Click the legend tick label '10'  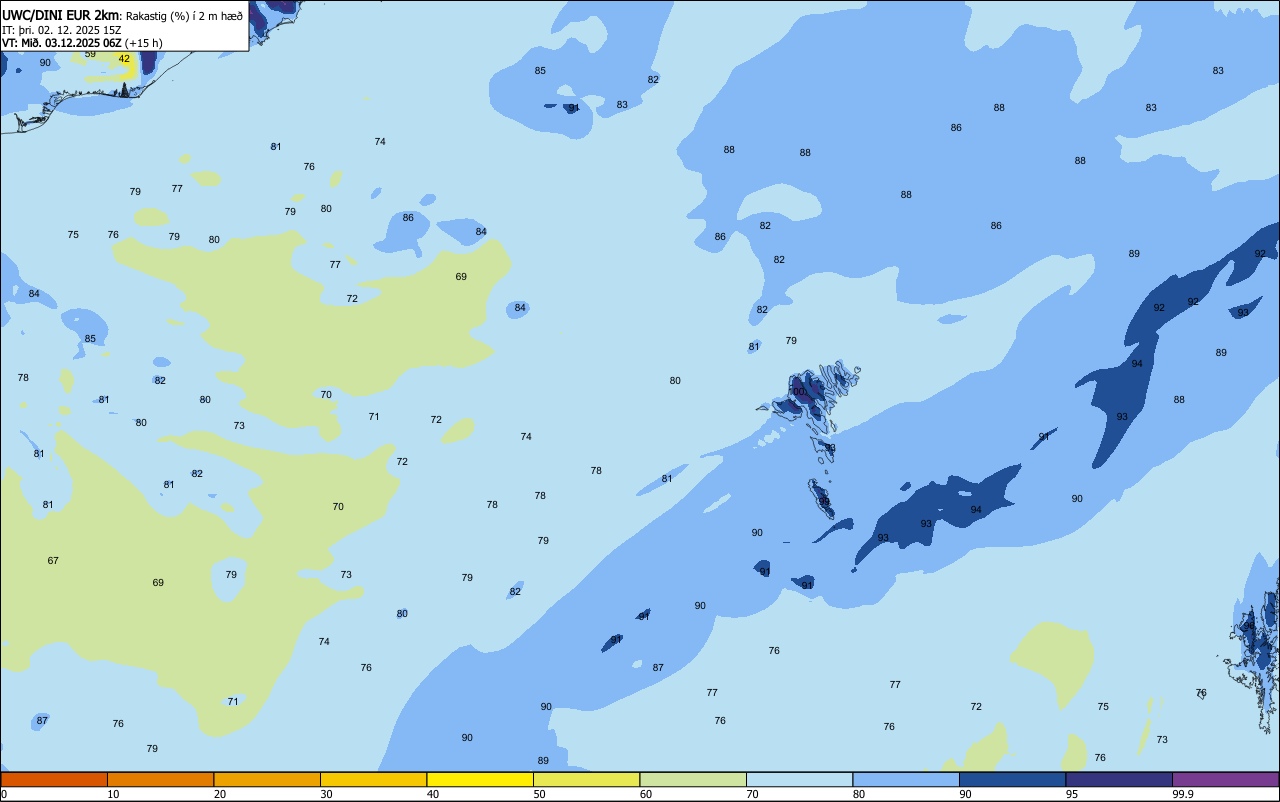[113, 794]
